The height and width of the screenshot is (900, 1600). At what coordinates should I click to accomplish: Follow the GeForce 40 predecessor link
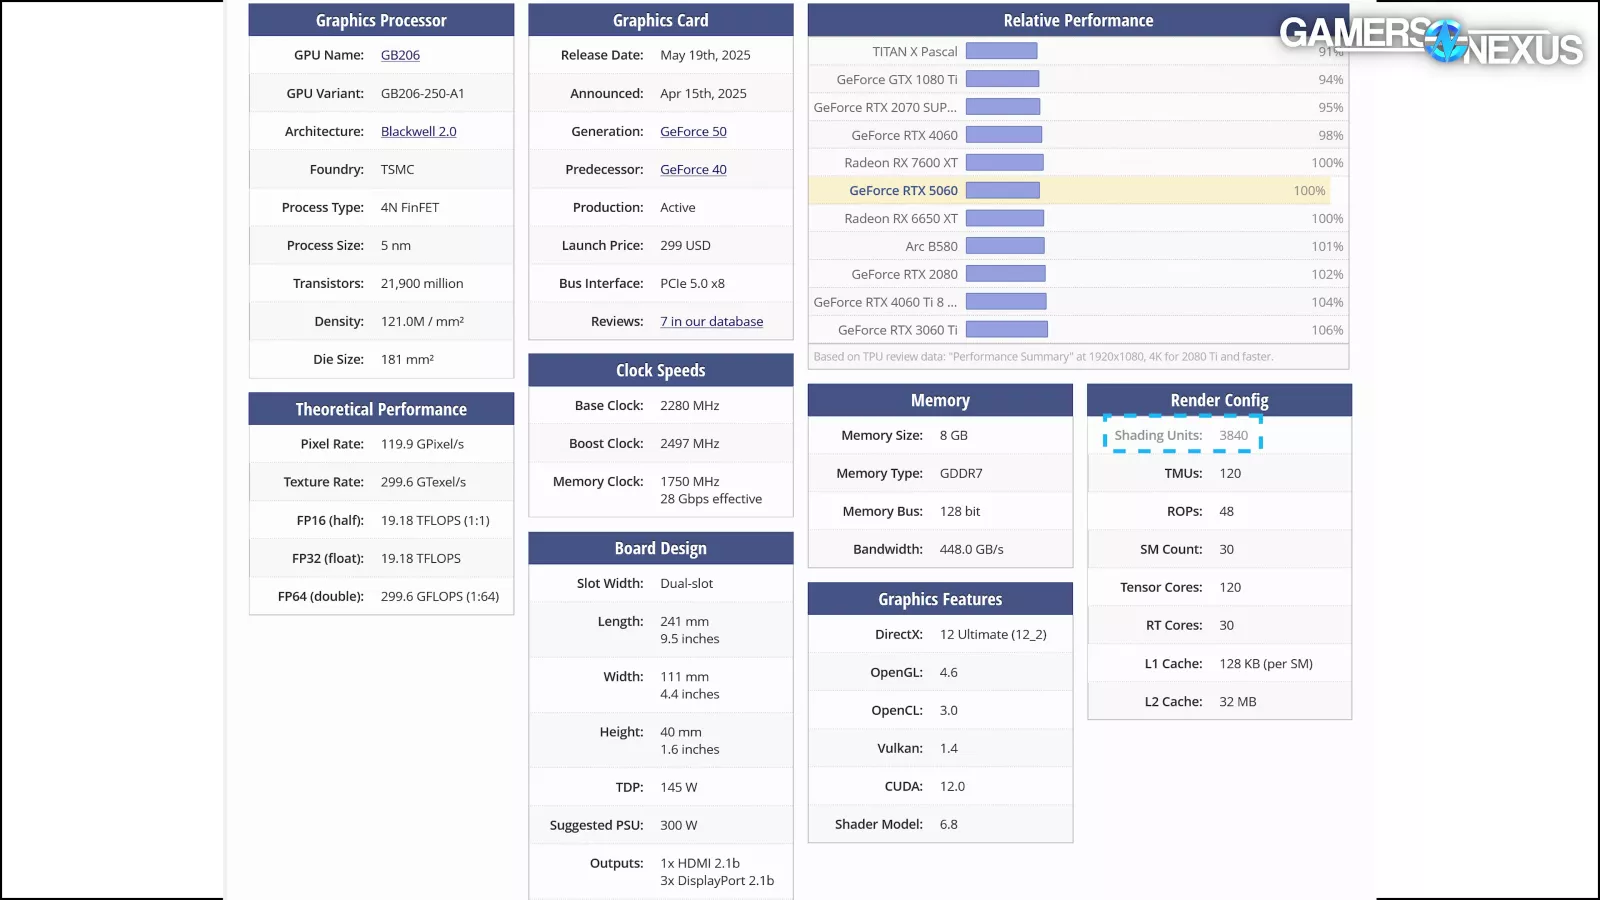click(x=693, y=169)
